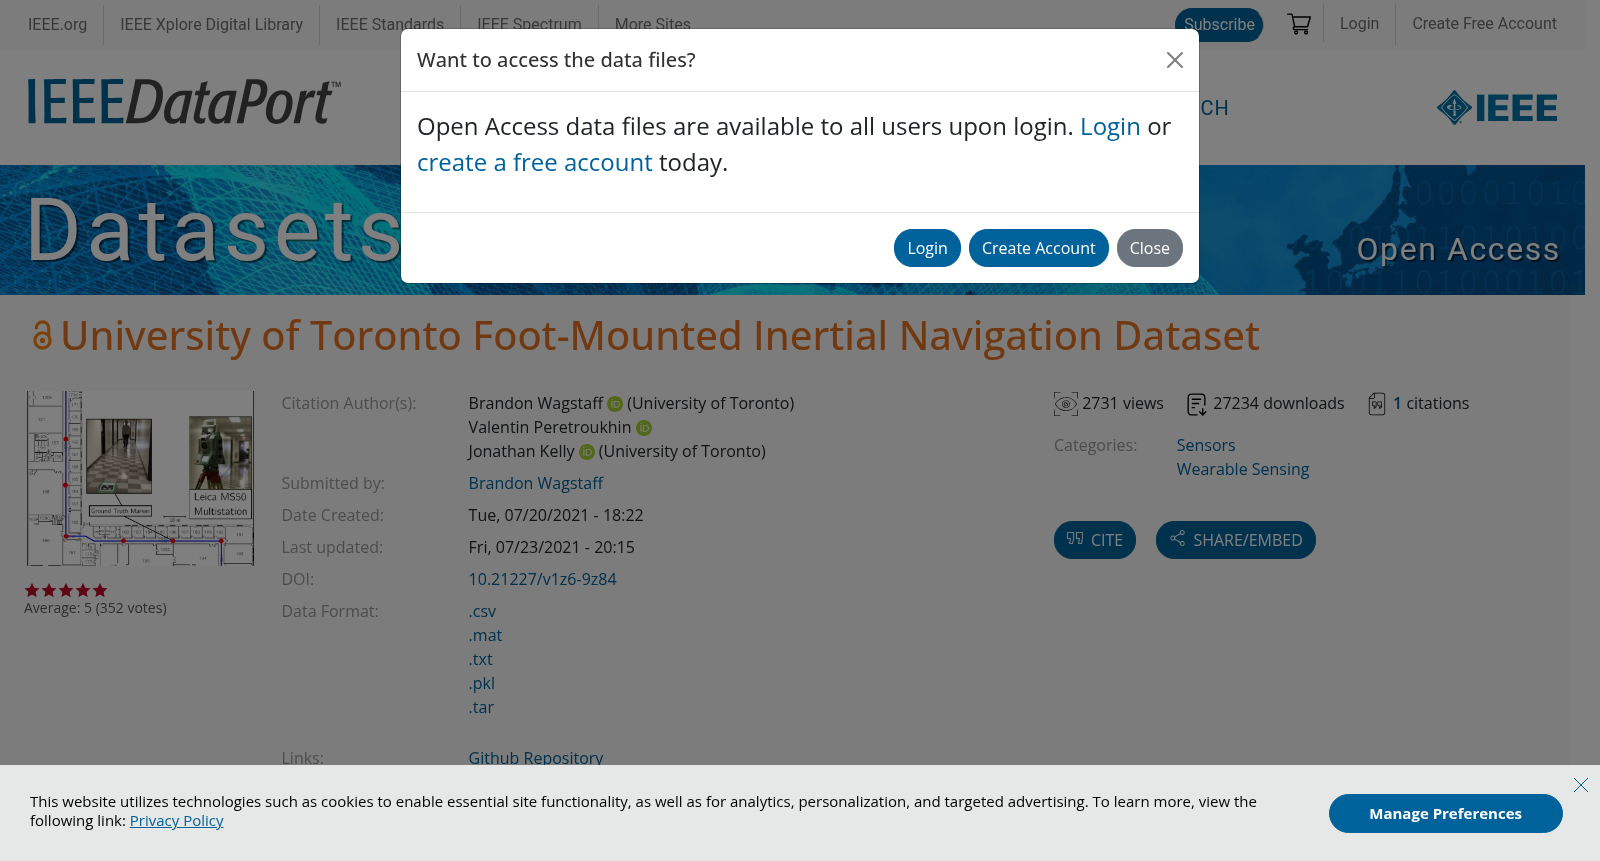Click the CITE button
Image resolution: width=1600 pixels, height=861 pixels.
tap(1094, 540)
